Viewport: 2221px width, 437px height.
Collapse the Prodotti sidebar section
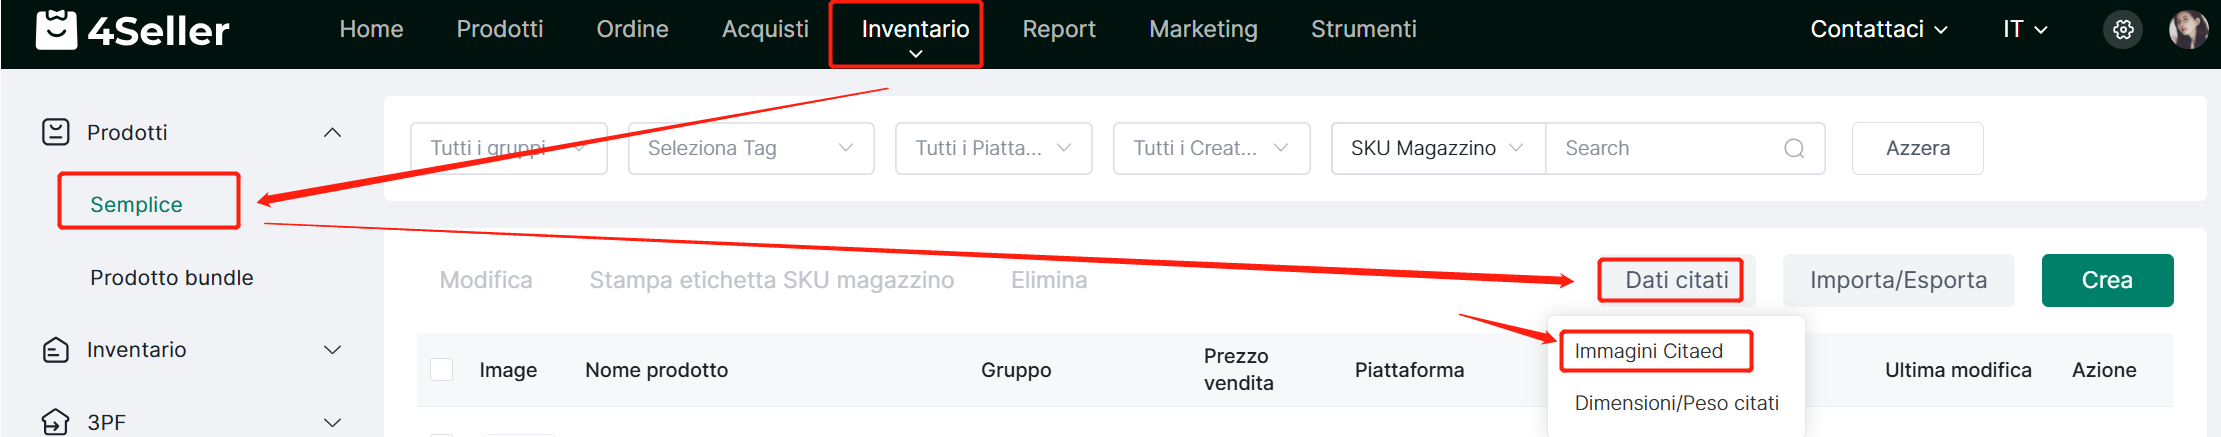pyautogui.click(x=333, y=133)
